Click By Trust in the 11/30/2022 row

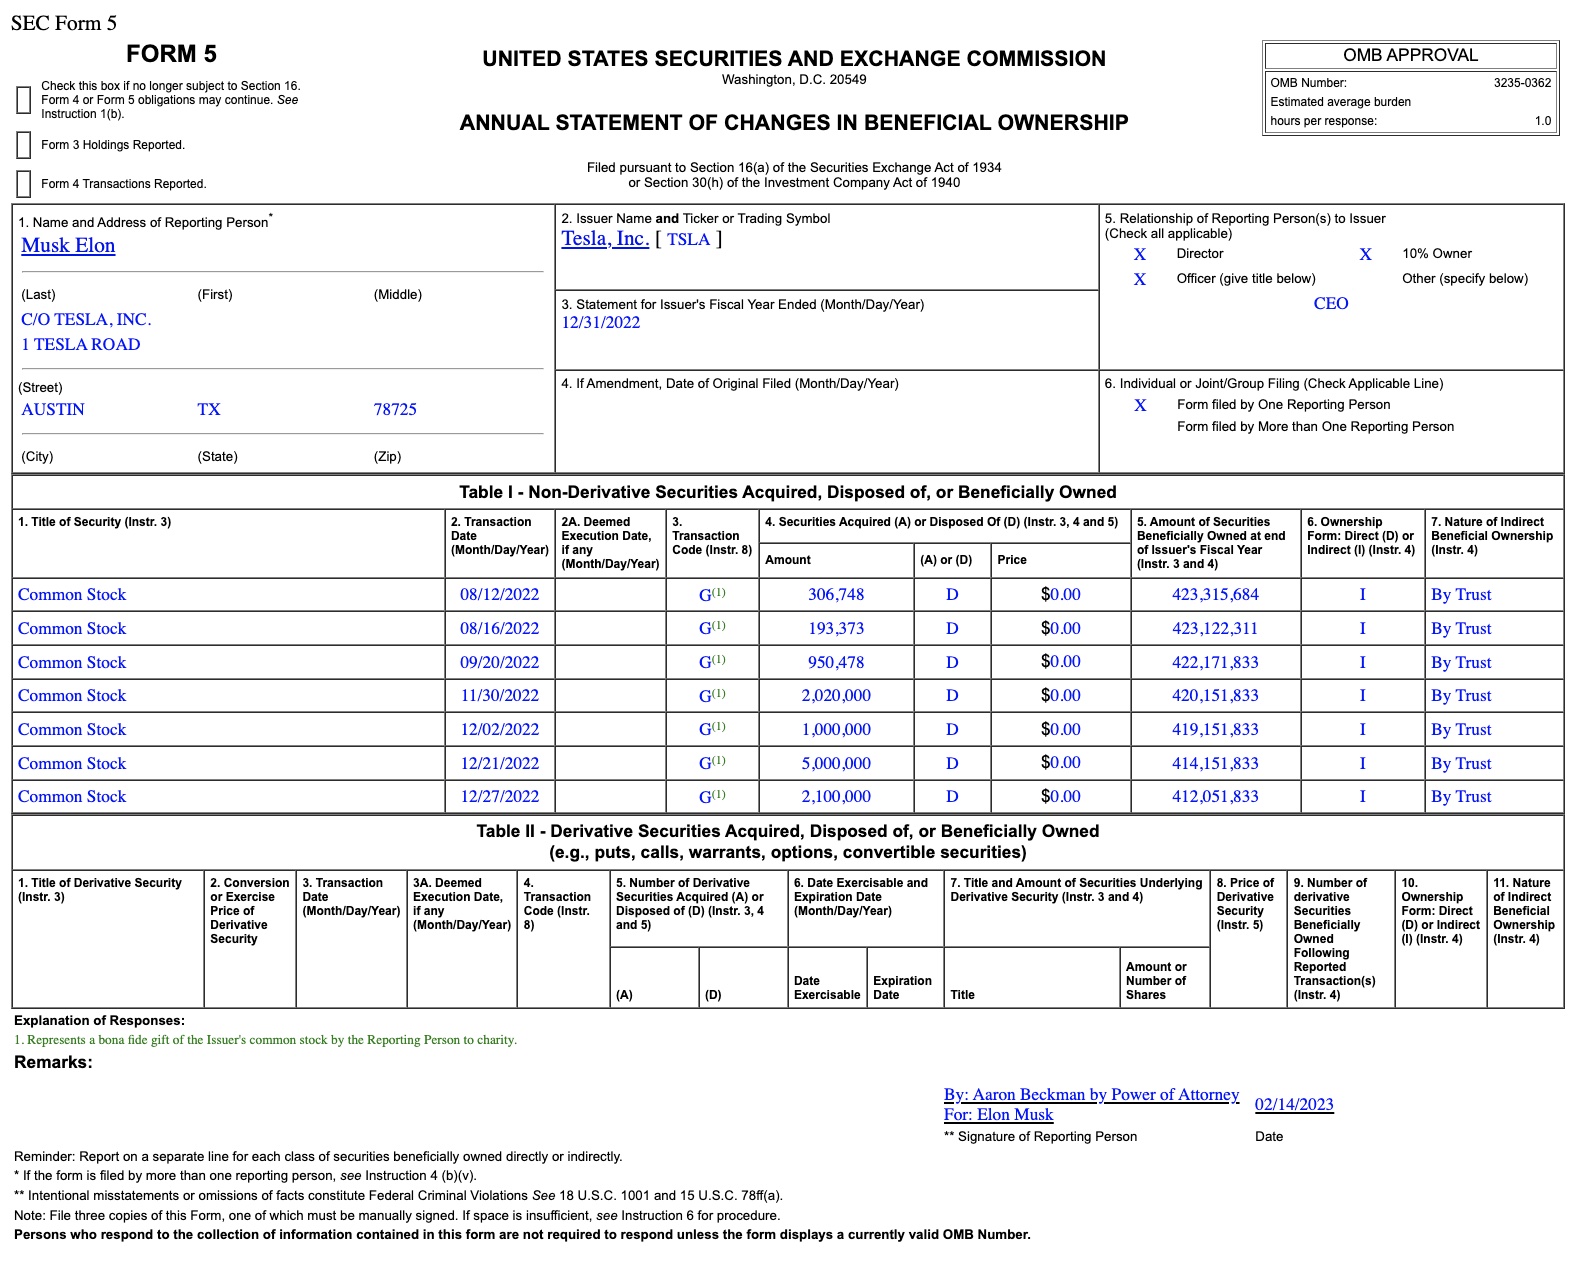[x=1461, y=696]
